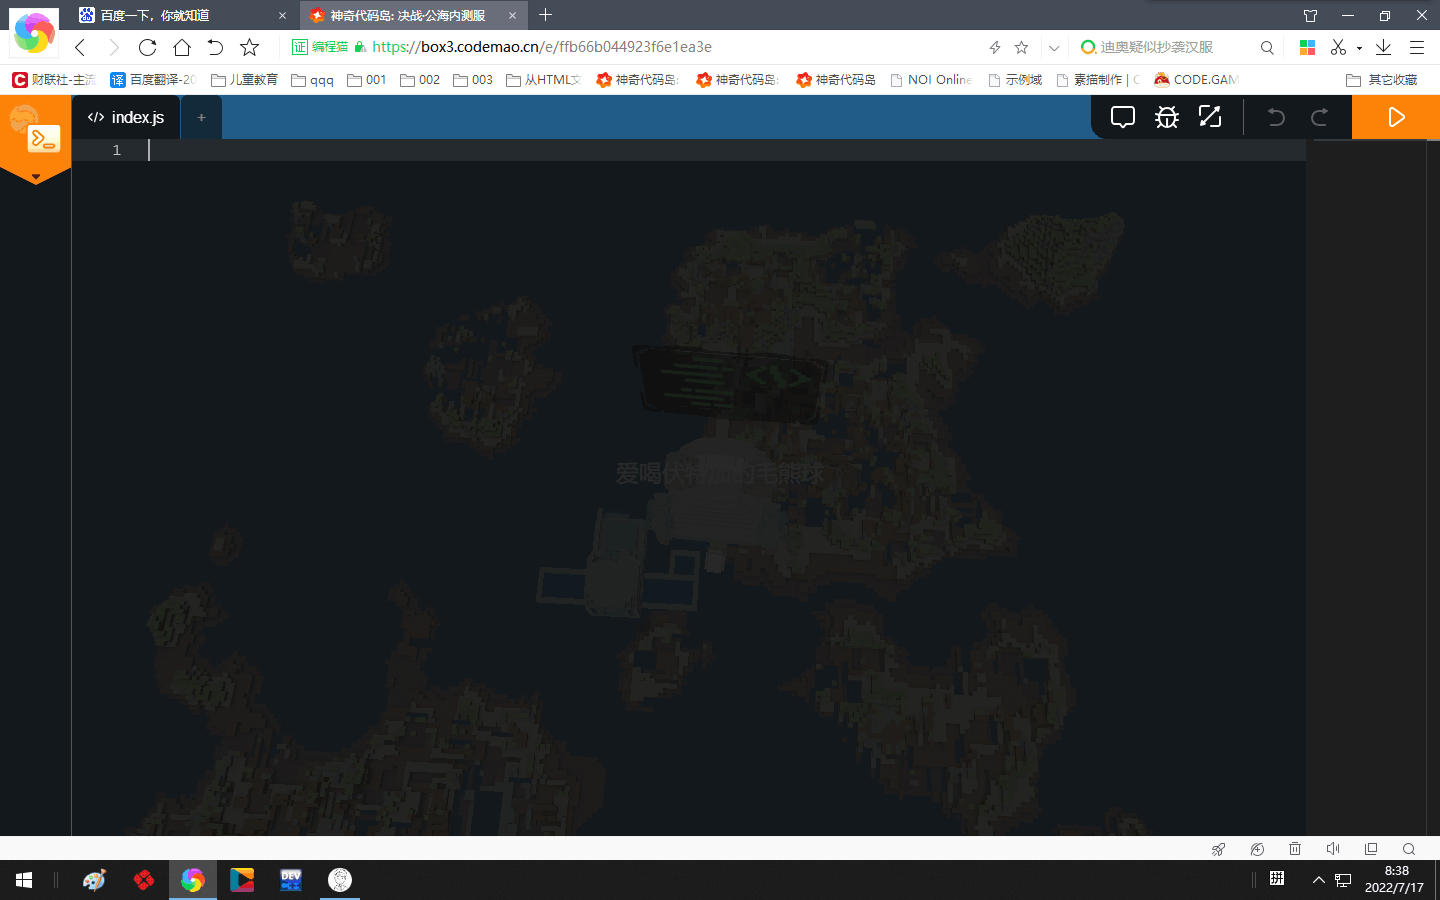Viewport: 1440px width, 900px height.
Task: Open the Windows Start menu
Action: click(x=24, y=880)
